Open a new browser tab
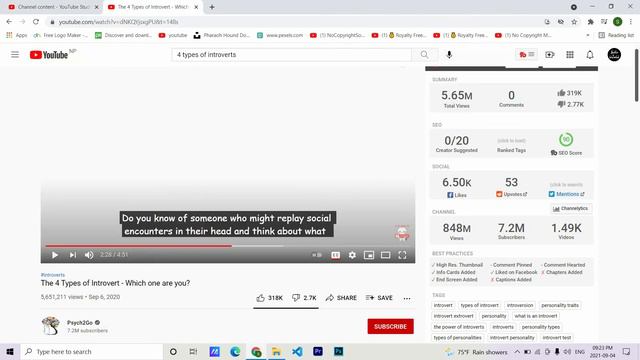 pos(212,7)
